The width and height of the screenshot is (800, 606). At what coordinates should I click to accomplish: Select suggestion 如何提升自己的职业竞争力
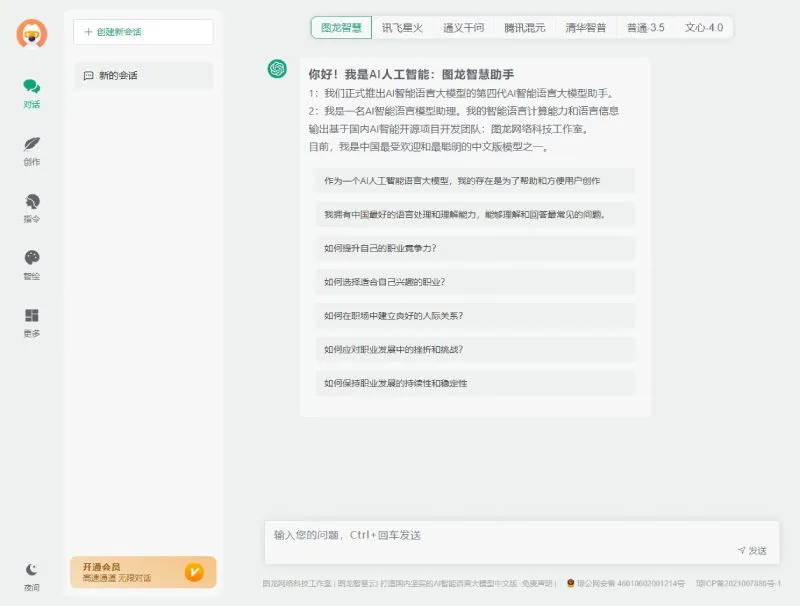pos(475,248)
